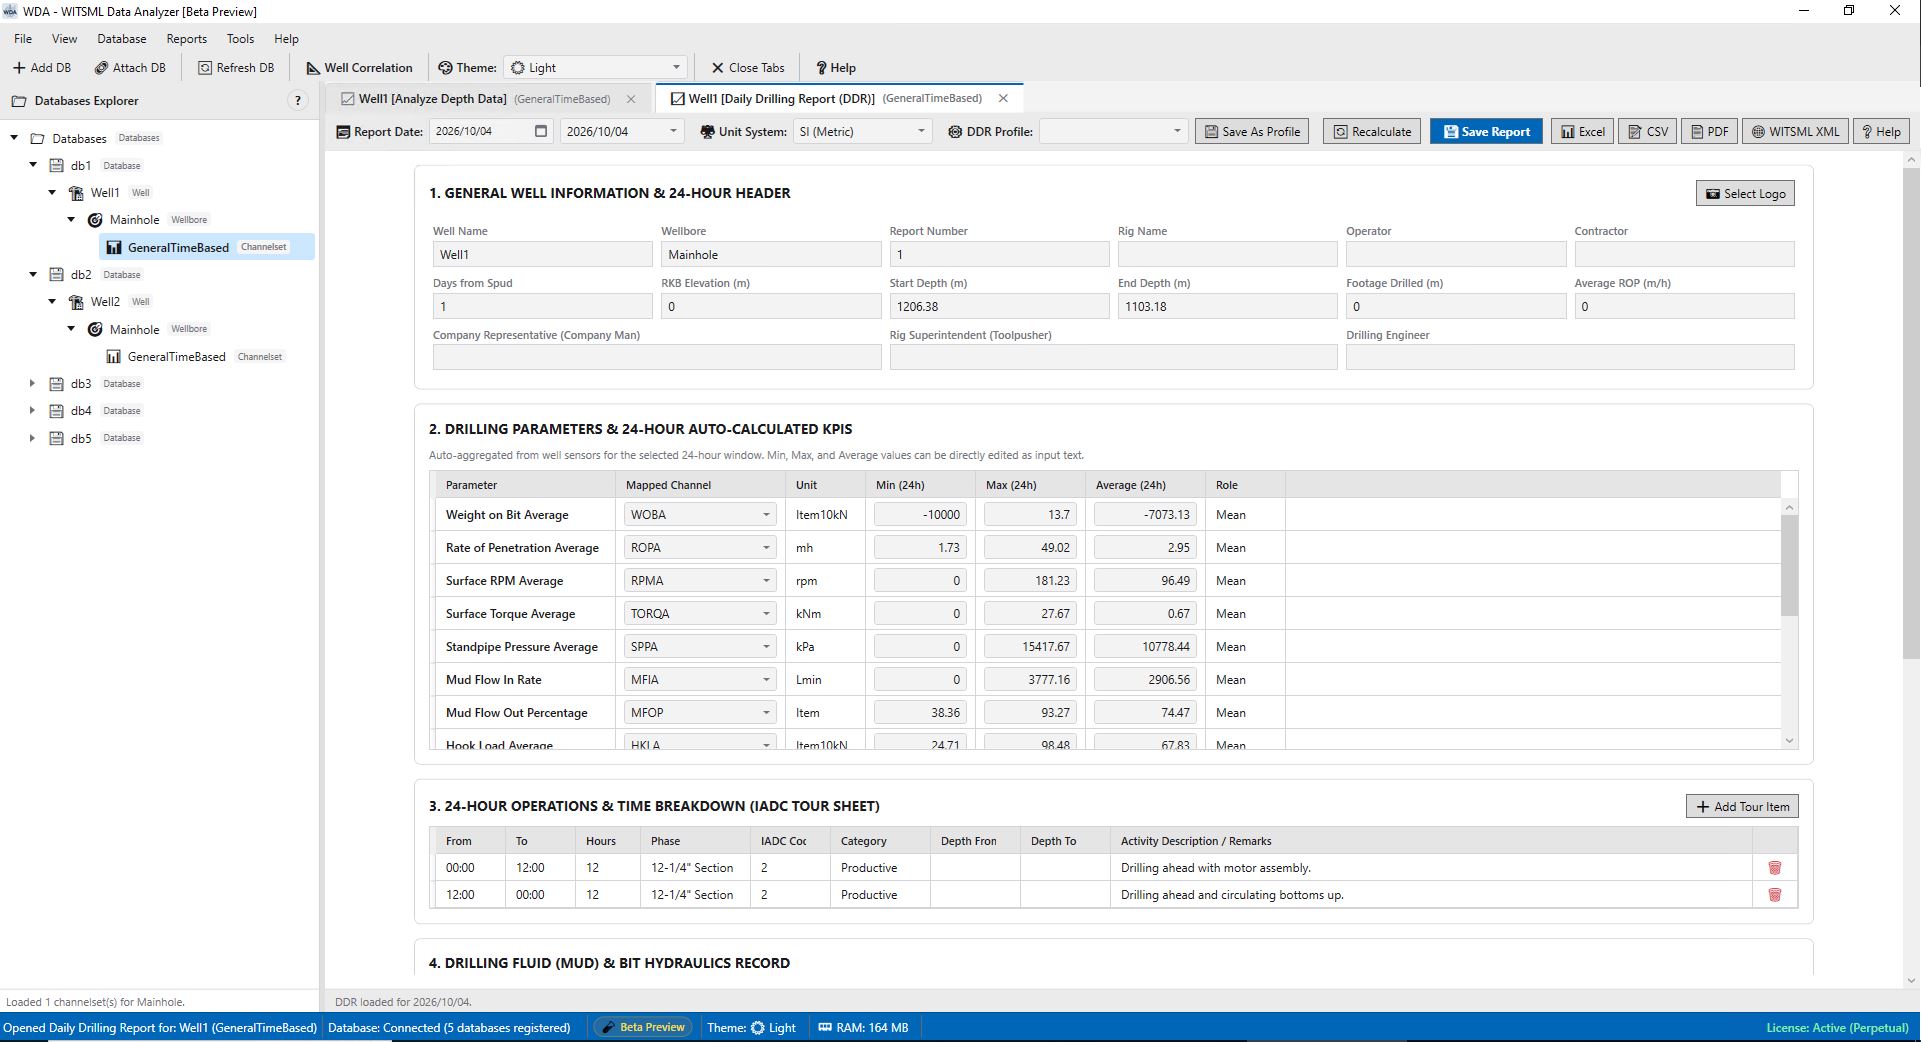Open the DDR Profile dropdown
Viewport: 1921px width, 1042px height.
1113,132
